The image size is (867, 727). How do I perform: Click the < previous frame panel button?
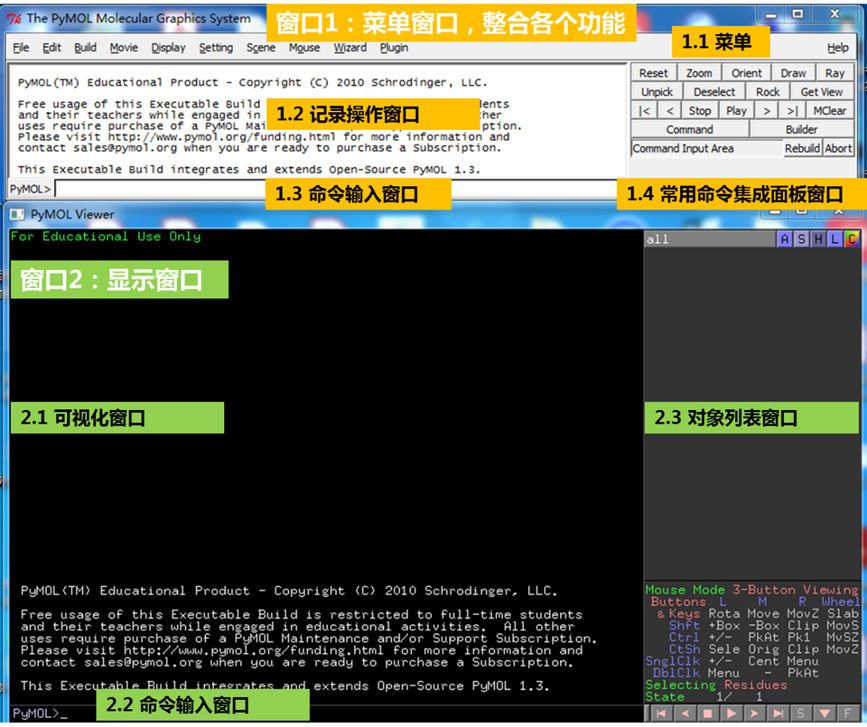coord(670,111)
